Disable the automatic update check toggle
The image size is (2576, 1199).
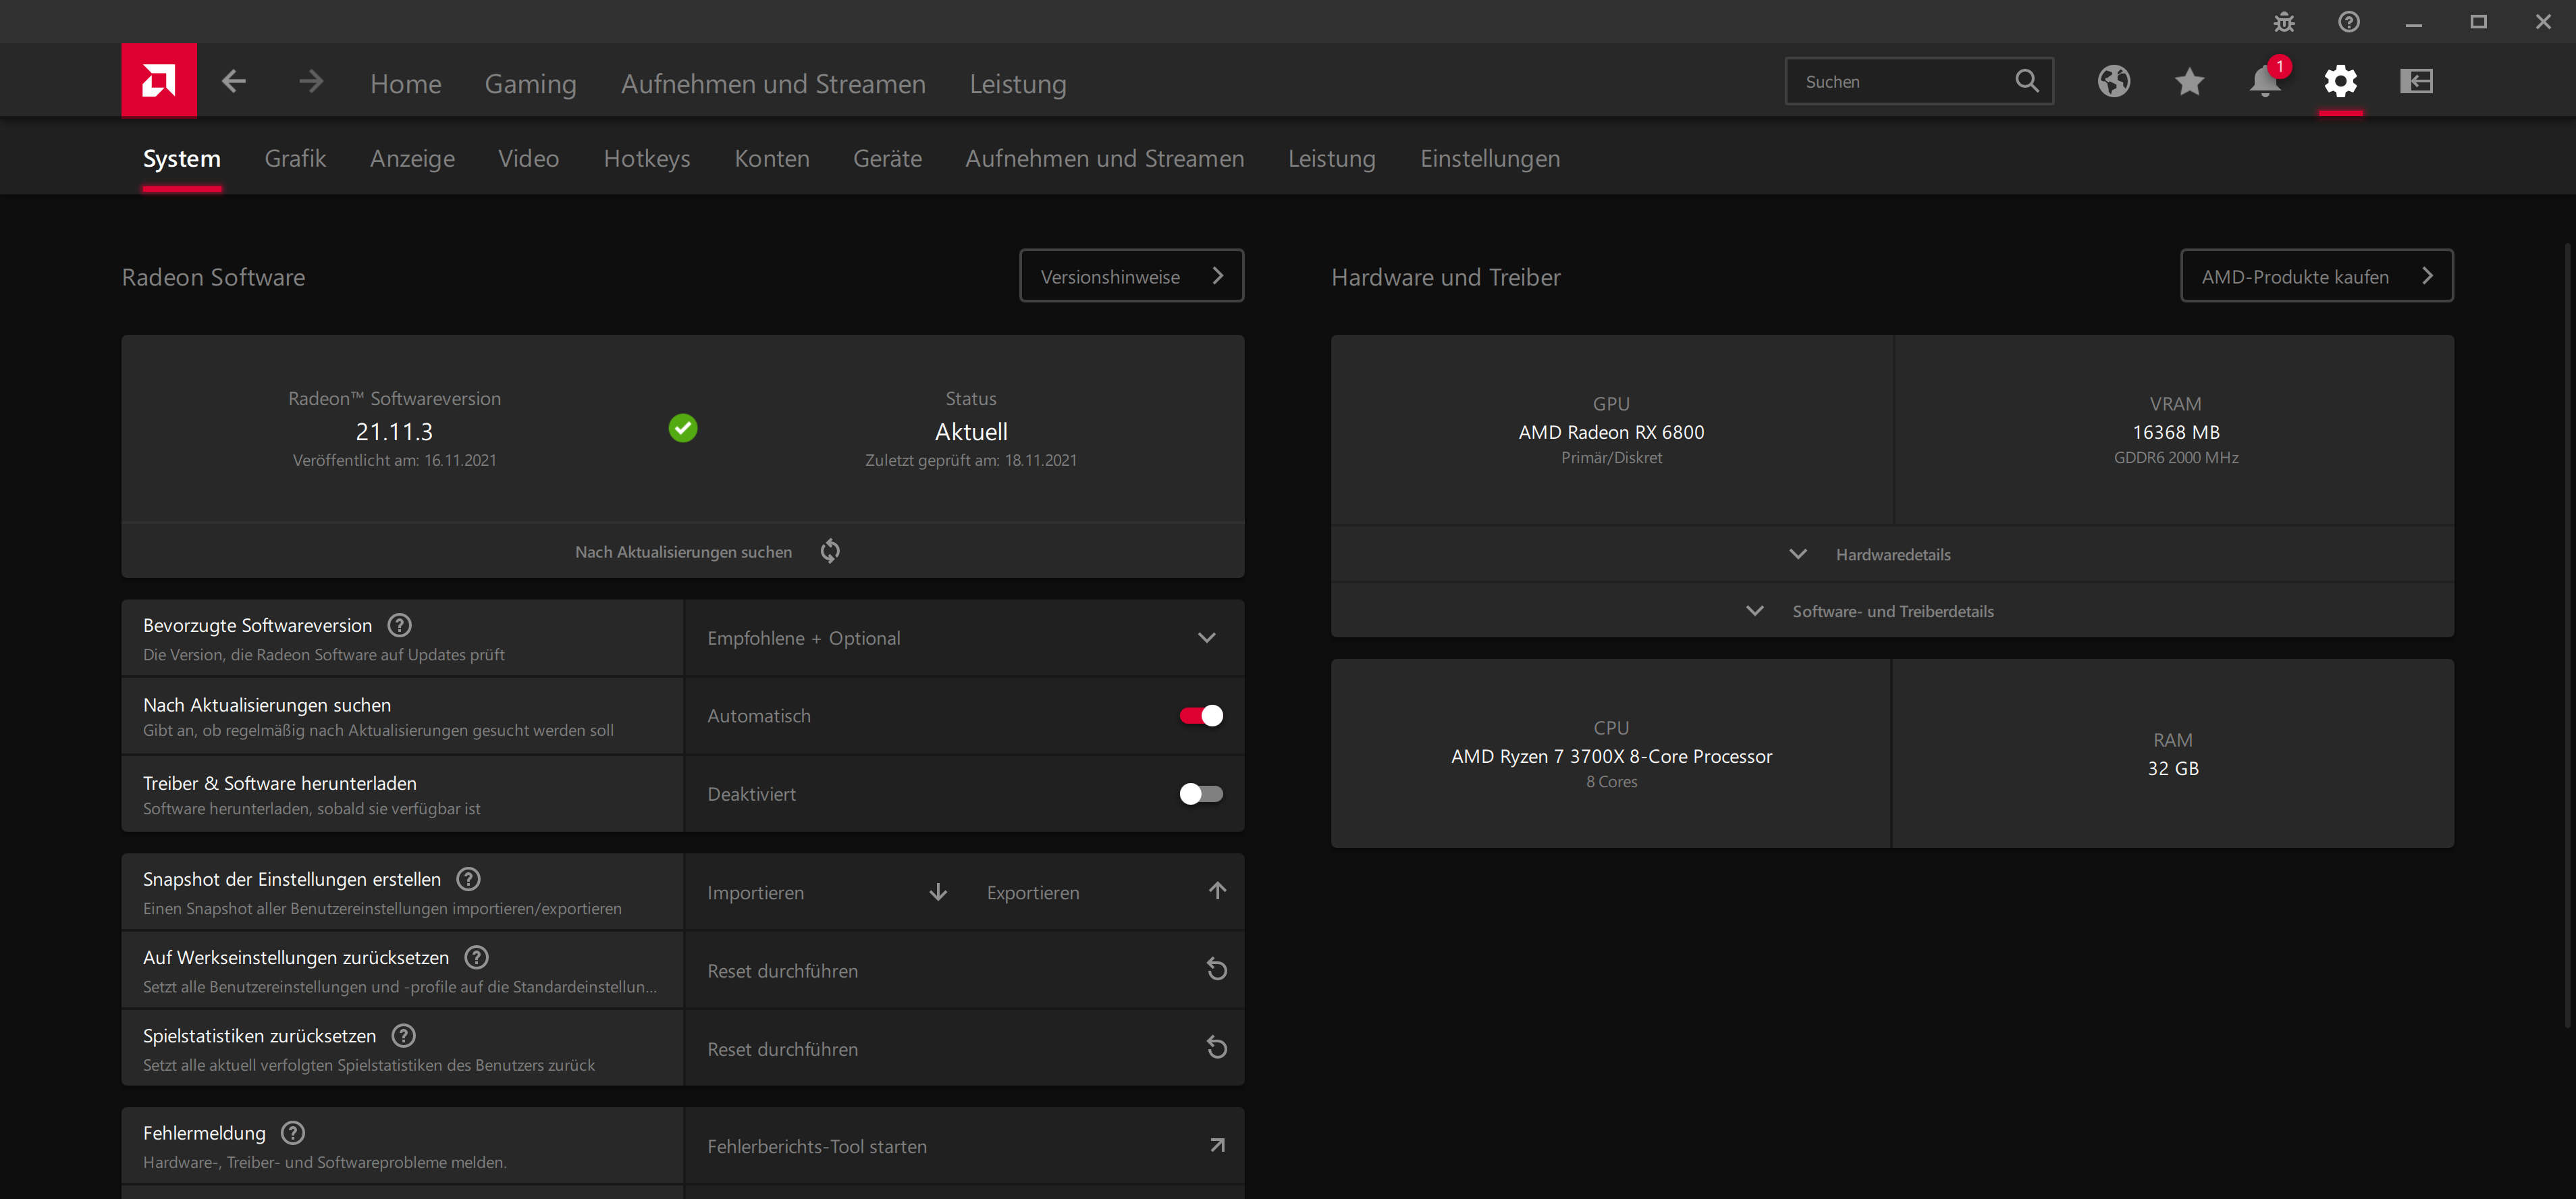click(x=1201, y=716)
